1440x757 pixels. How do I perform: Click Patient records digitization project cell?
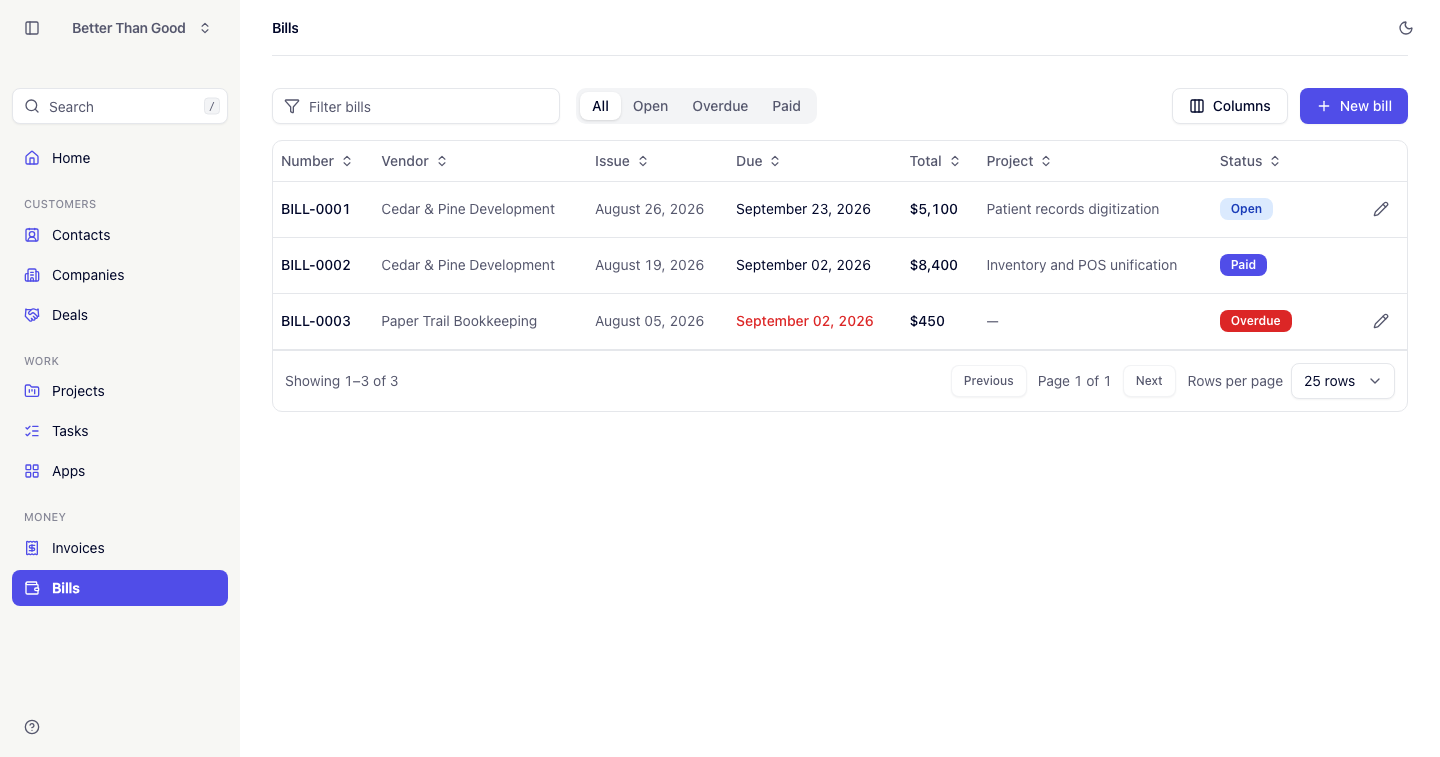(1073, 209)
